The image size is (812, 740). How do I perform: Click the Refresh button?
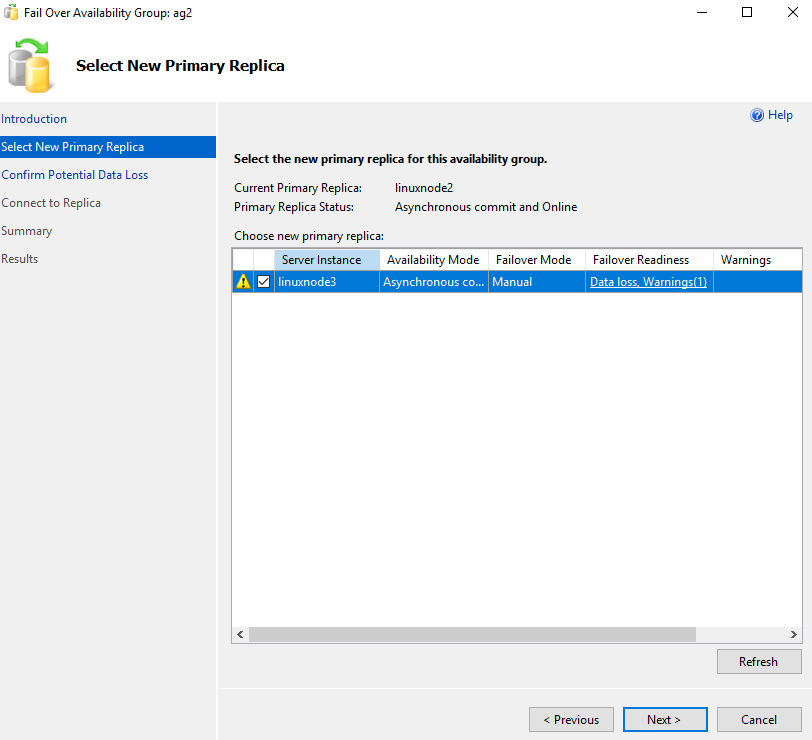(x=759, y=662)
